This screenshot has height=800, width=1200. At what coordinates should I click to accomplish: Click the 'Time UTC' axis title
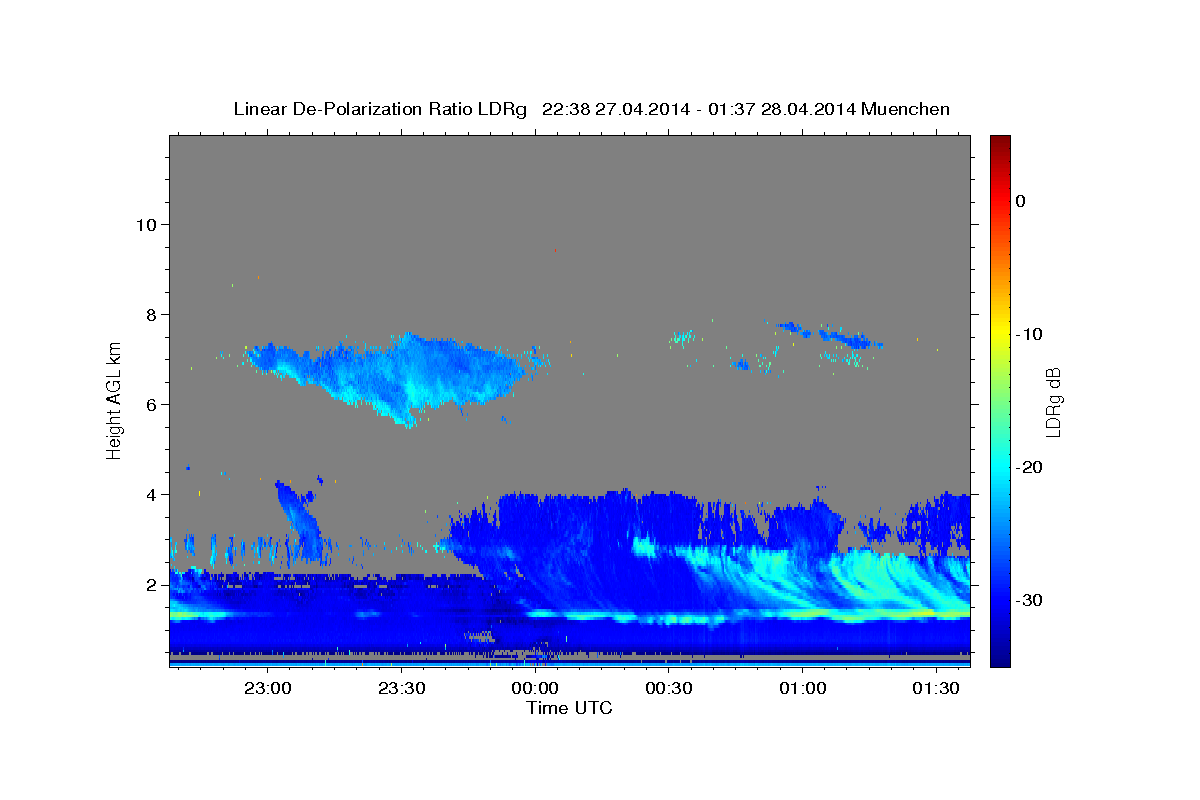coord(569,708)
